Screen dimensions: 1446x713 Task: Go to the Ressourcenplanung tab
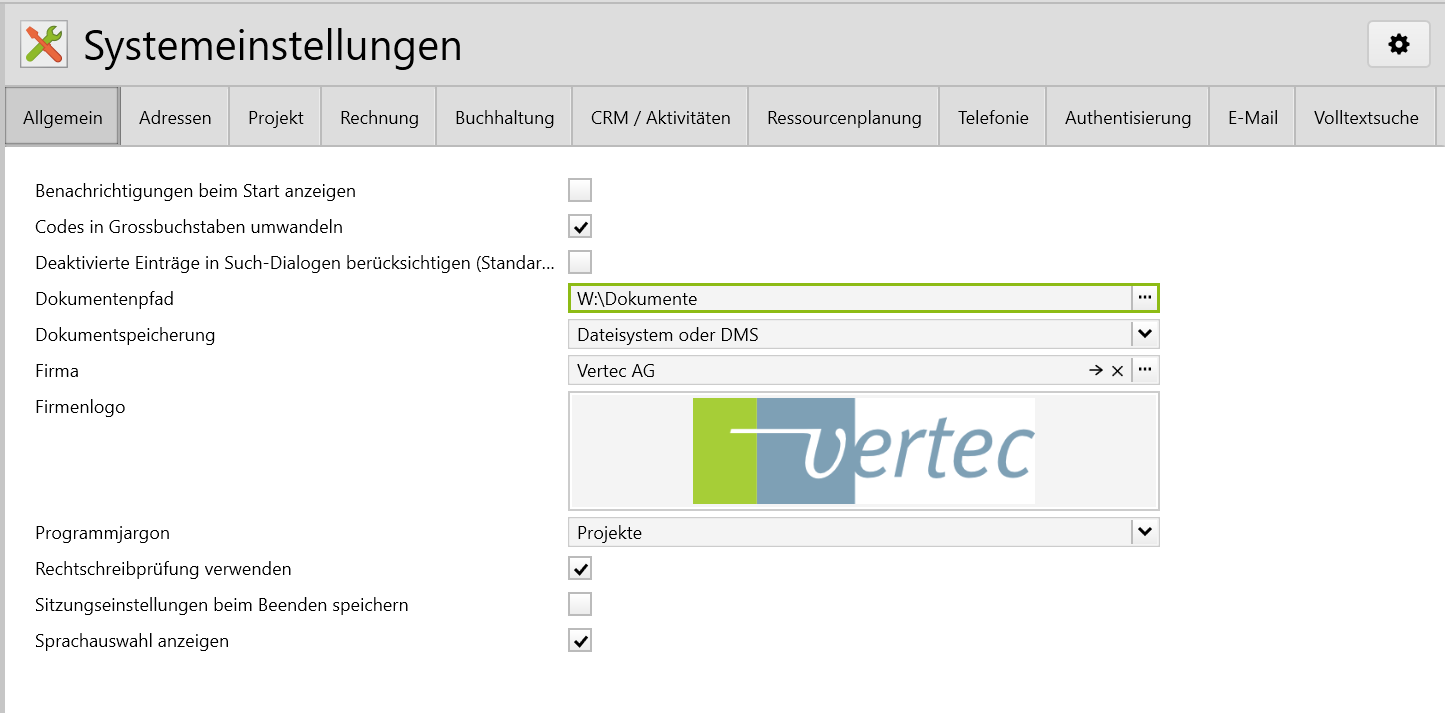click(844, 118)
